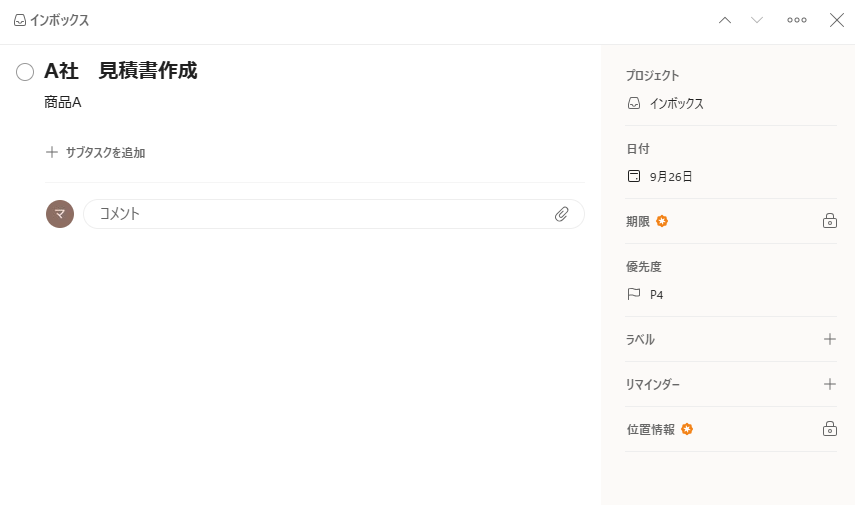
Task: Open the three-dot more options menu
Action: click(797, 20)
